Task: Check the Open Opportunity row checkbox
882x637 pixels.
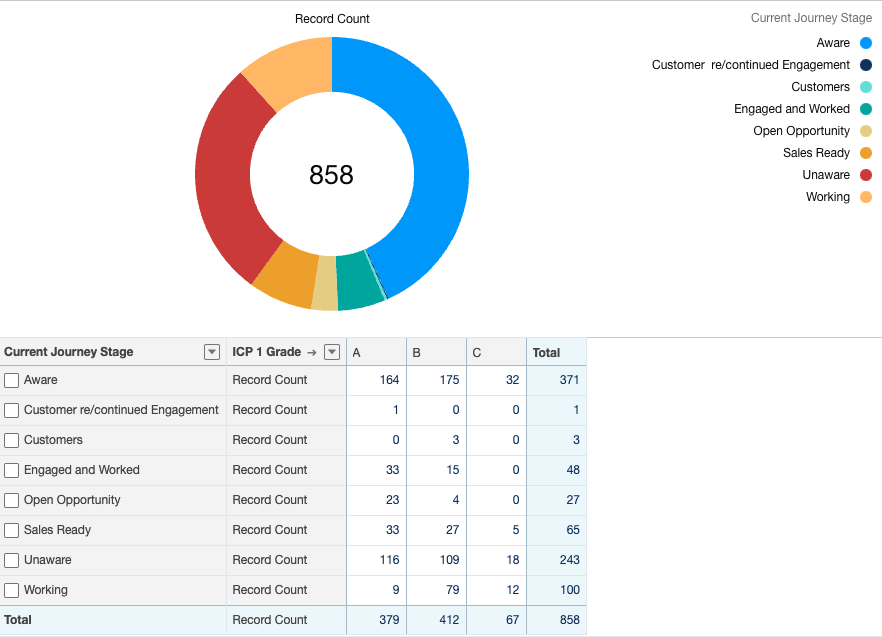Action: tap(12, 500)
